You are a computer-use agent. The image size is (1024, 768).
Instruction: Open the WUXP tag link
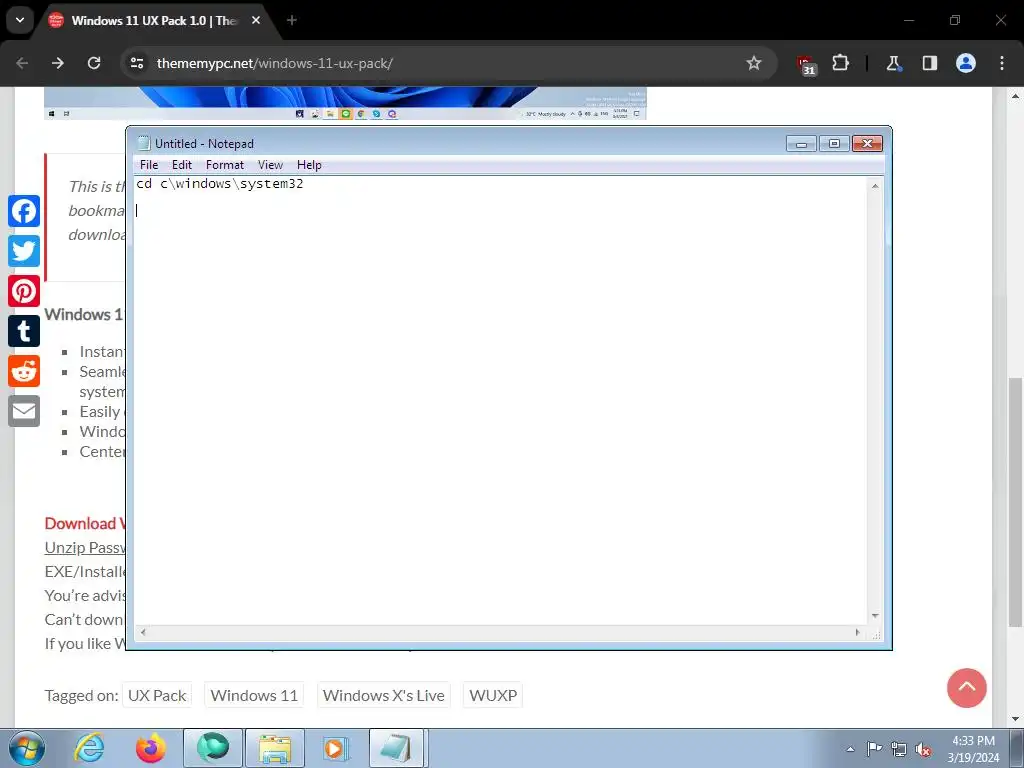(493, 696)
